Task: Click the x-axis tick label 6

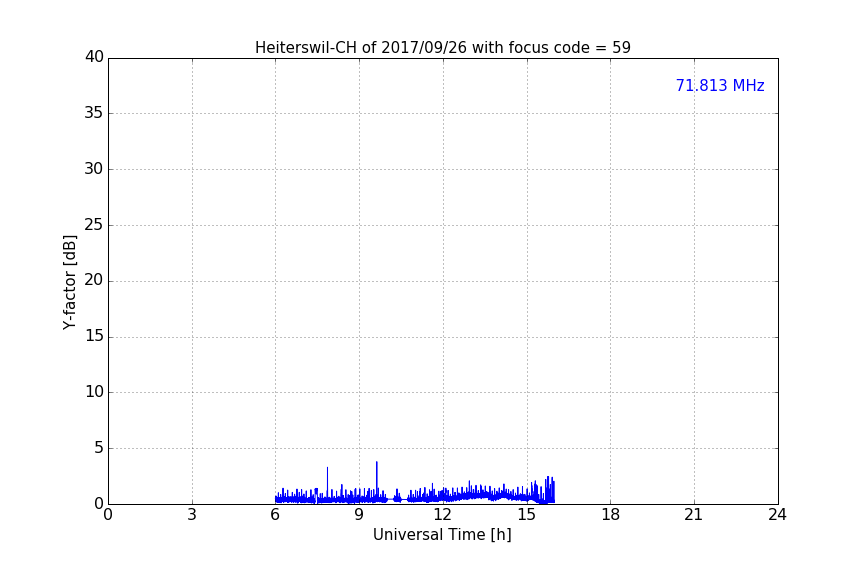Action: [x=275, y=515]
